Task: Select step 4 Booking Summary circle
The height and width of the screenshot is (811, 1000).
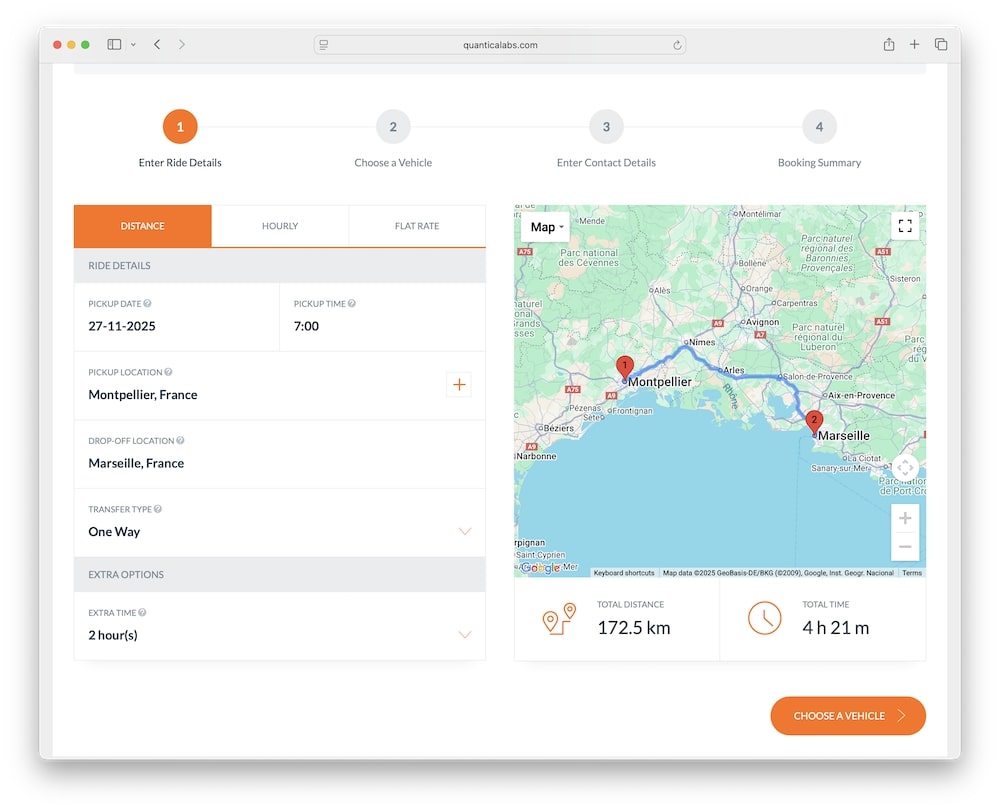Action: point(819,126)
